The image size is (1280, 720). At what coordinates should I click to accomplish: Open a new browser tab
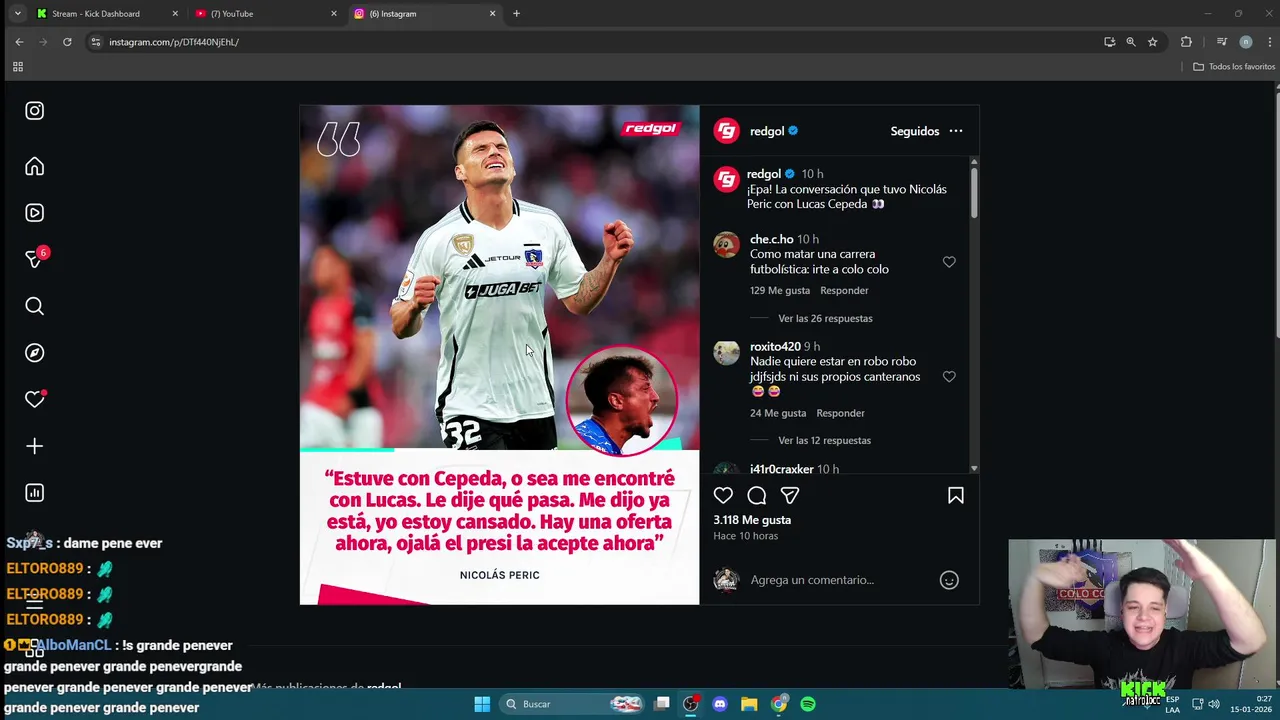(x=516, y=14)
